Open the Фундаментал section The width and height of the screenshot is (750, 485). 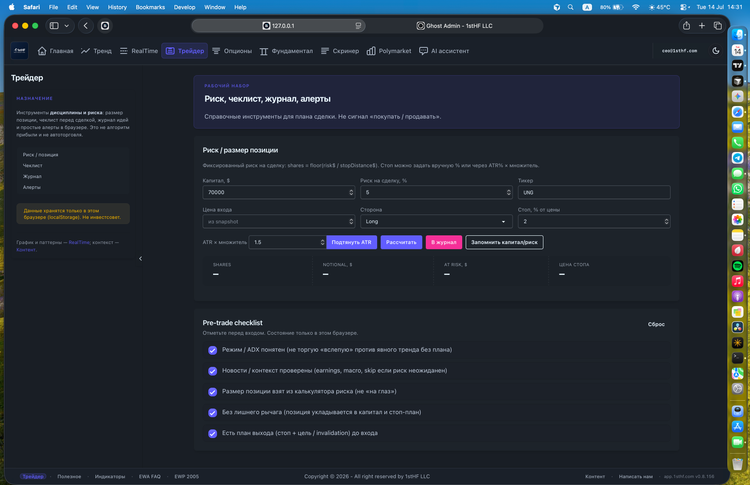pyautogui.click(x=286, y=51)
